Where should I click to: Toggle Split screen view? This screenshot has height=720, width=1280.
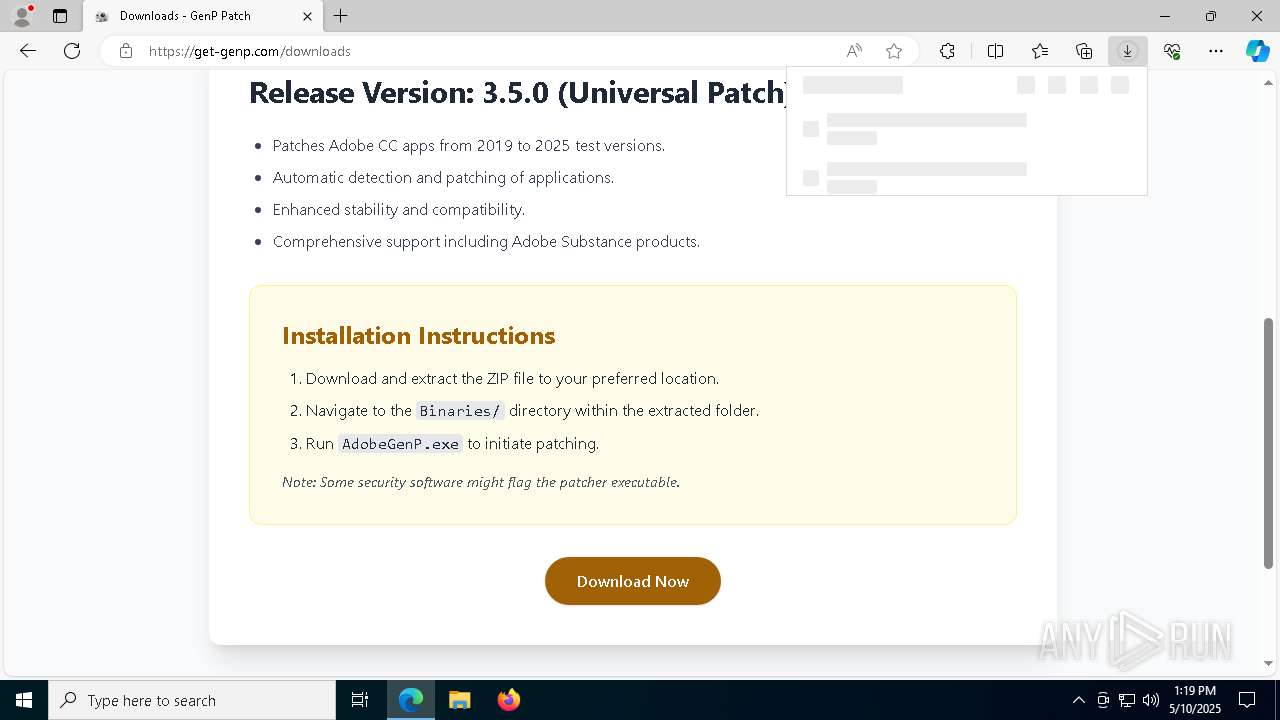tap(996, 51)
